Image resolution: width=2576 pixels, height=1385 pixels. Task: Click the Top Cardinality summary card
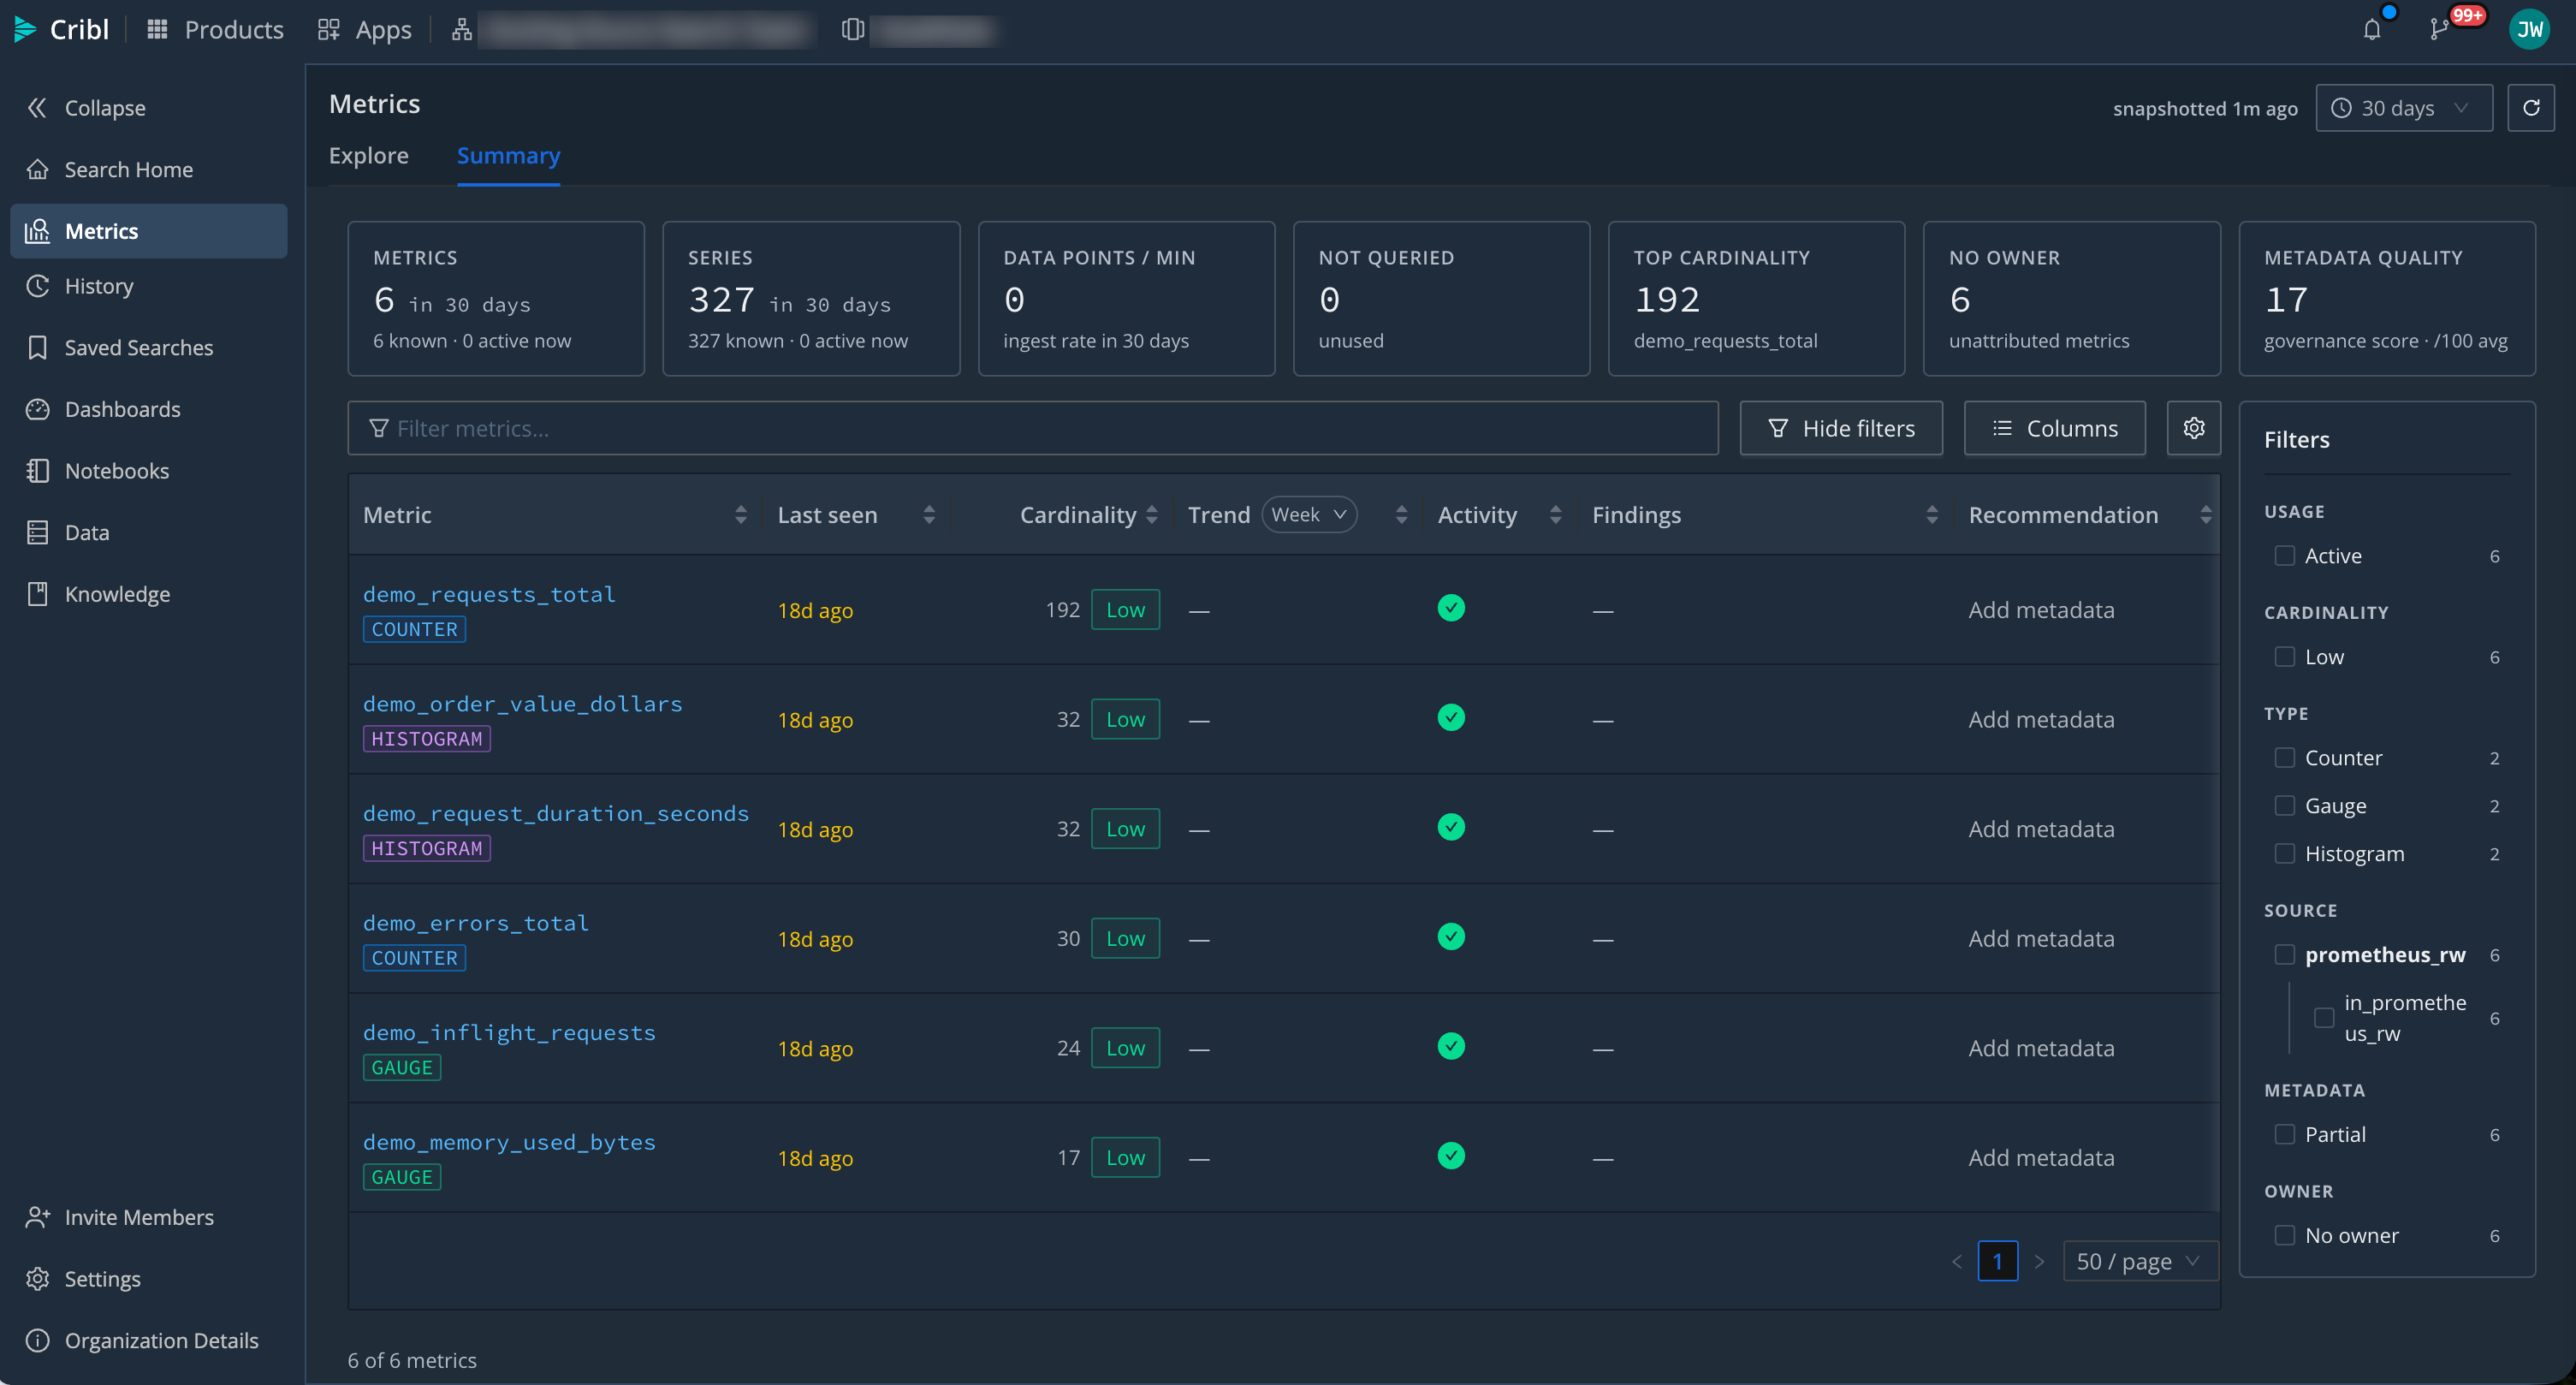[x=1755, y=298]
